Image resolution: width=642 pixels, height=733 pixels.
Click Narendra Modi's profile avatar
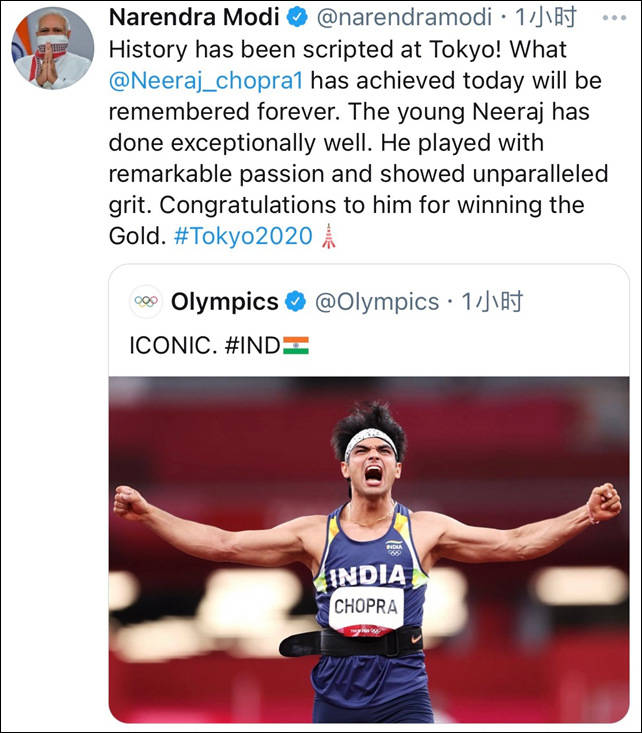(52, 48)
